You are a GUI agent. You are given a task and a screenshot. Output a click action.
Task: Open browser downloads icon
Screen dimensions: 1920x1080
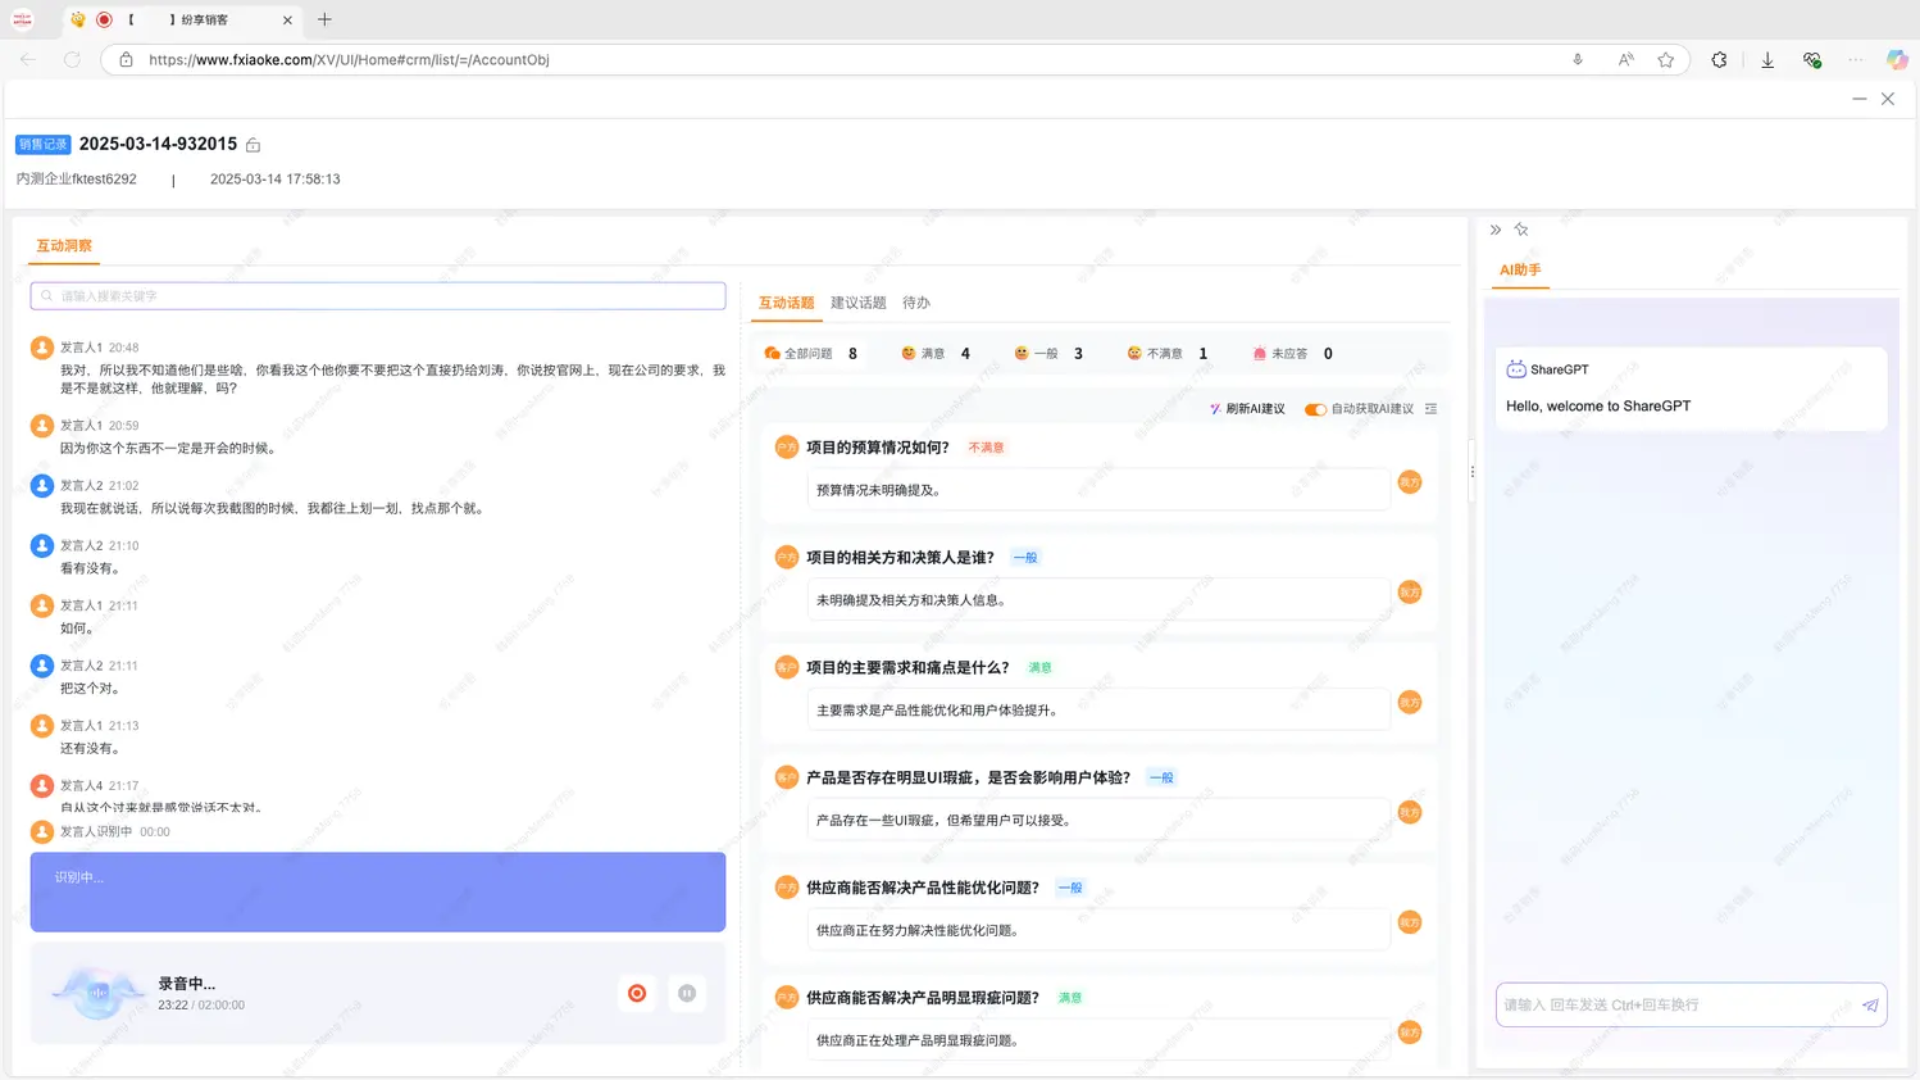(x=1768, y=60)
